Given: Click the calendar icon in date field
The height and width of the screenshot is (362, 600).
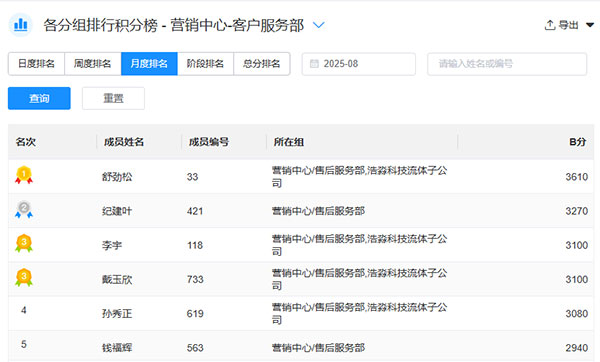Looking at the screenshot, I should tap(314, 64).
